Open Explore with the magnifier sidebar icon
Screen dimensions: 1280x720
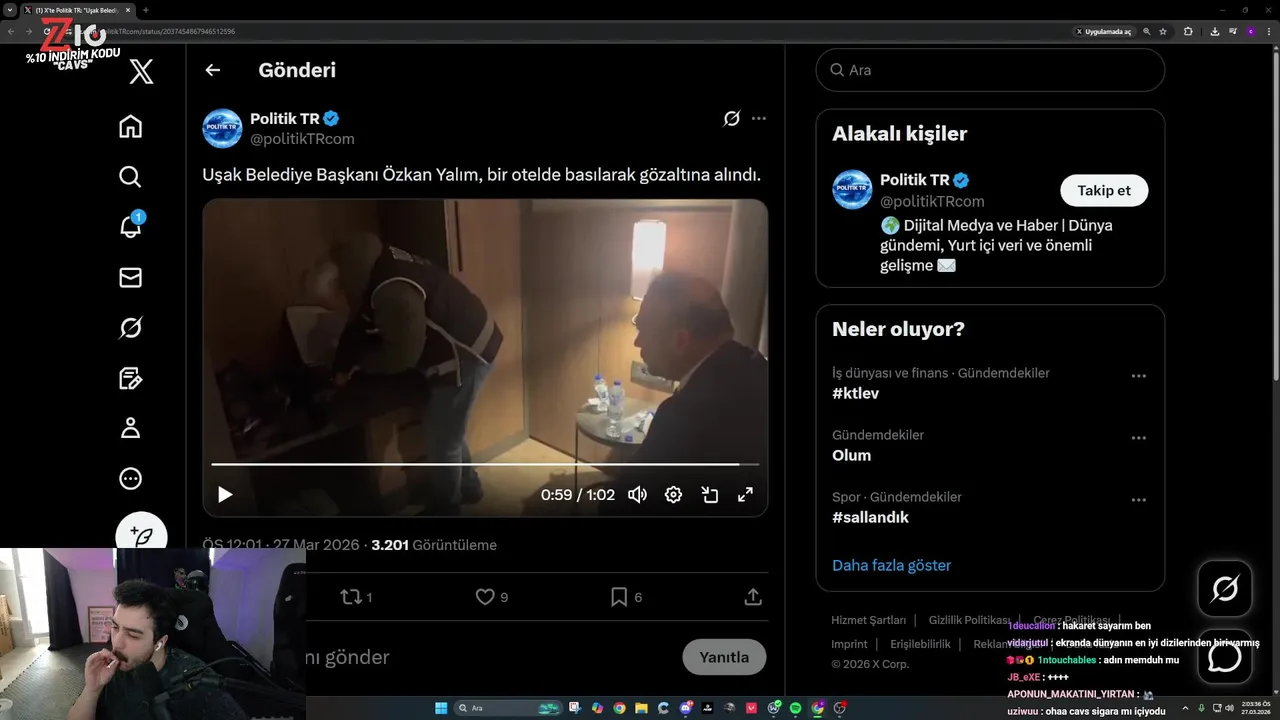point(130,177)
